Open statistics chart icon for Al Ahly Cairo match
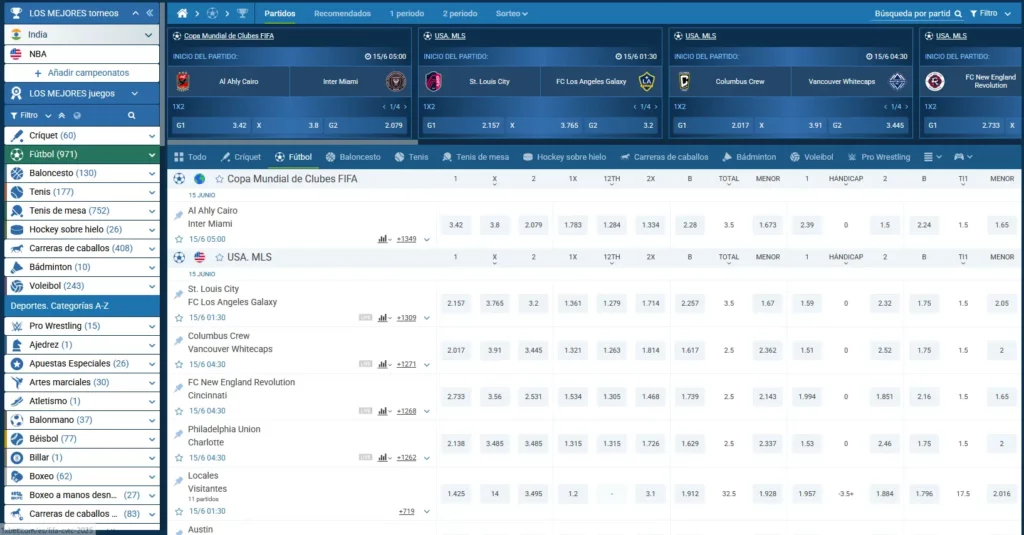1024x535 pixels. point(383,239)
